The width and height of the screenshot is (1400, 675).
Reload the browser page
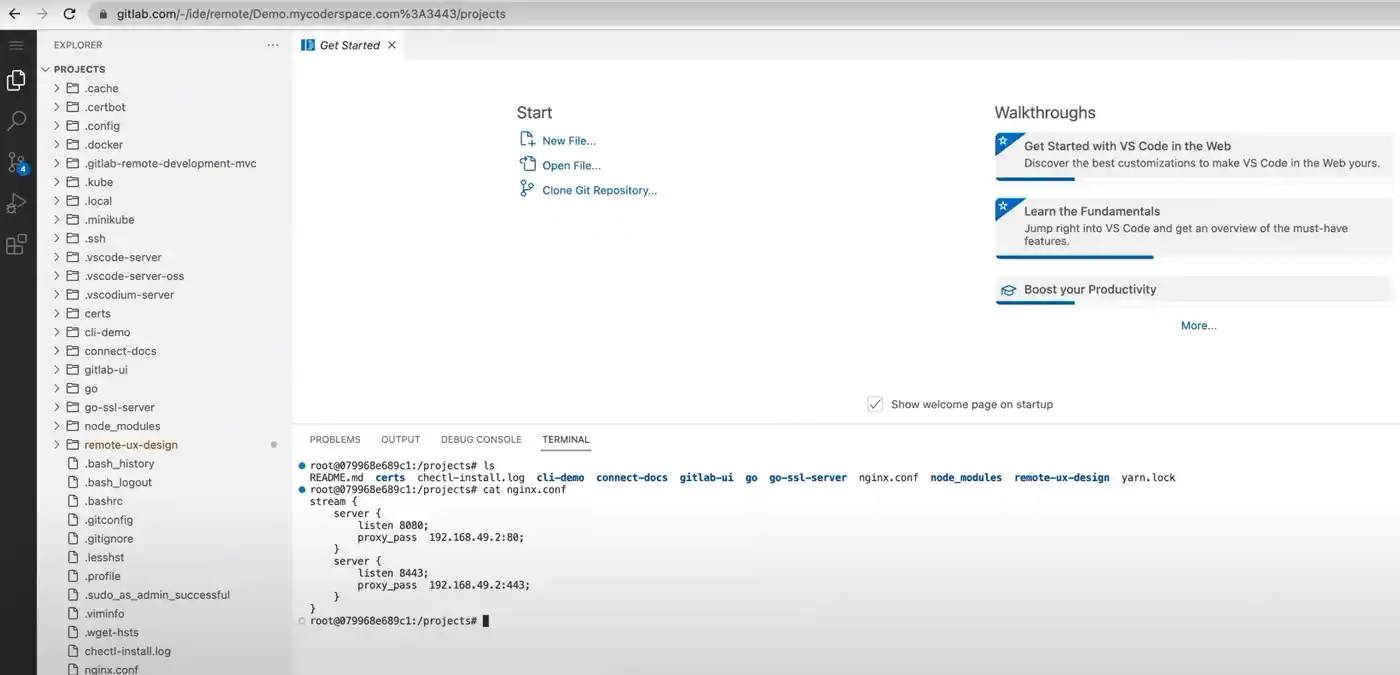(69, 14)
